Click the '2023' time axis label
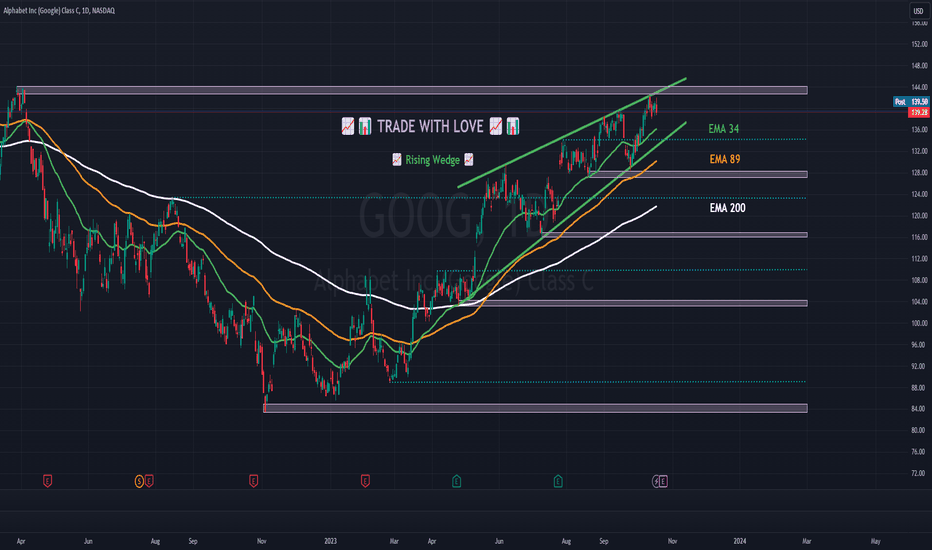Screen dimensions: 932x550 click(330, 541)
